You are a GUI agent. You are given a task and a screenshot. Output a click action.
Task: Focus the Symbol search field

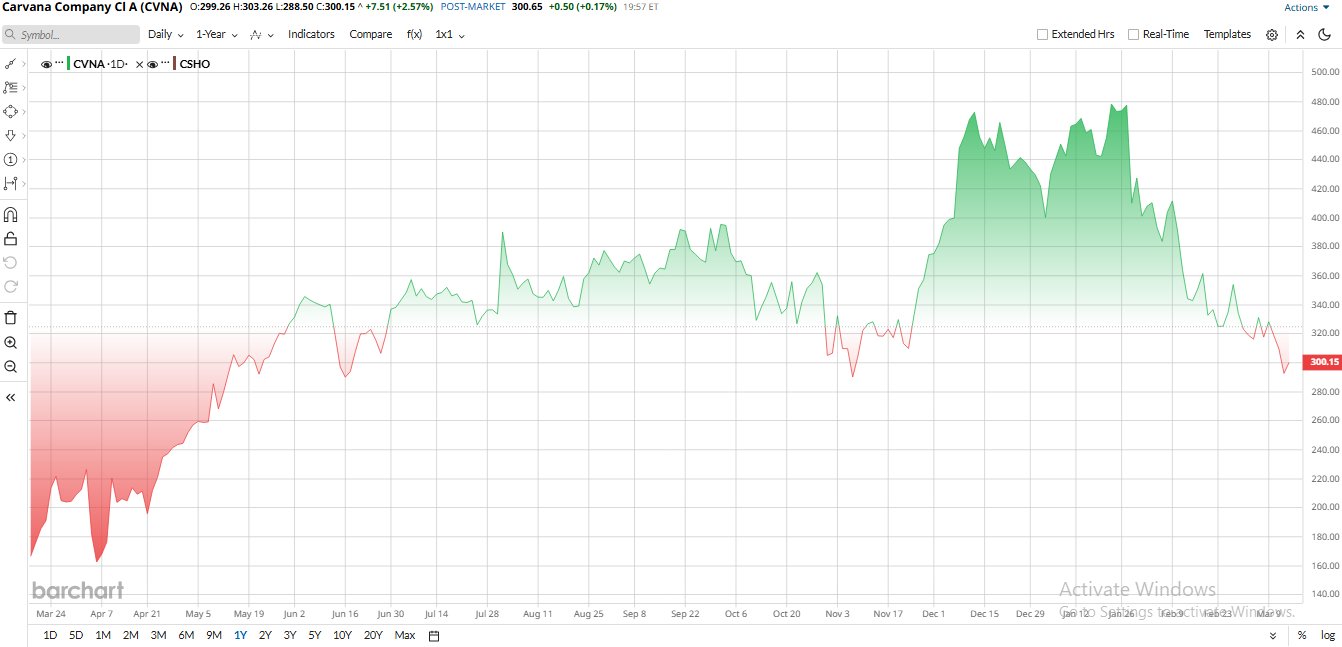70,35
